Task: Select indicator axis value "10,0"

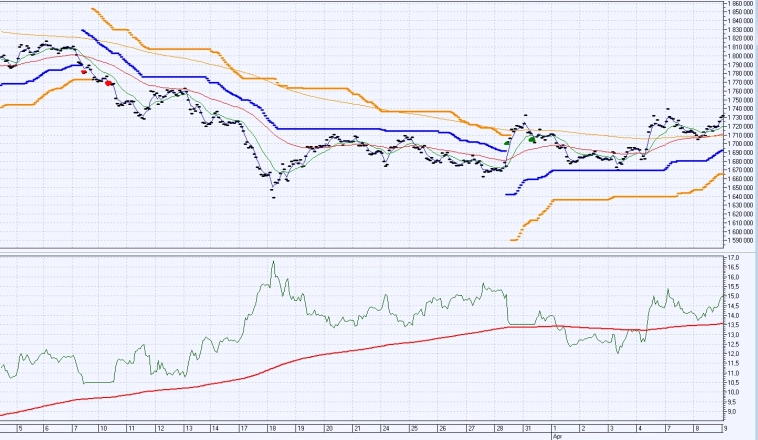Action: point(734,392)
